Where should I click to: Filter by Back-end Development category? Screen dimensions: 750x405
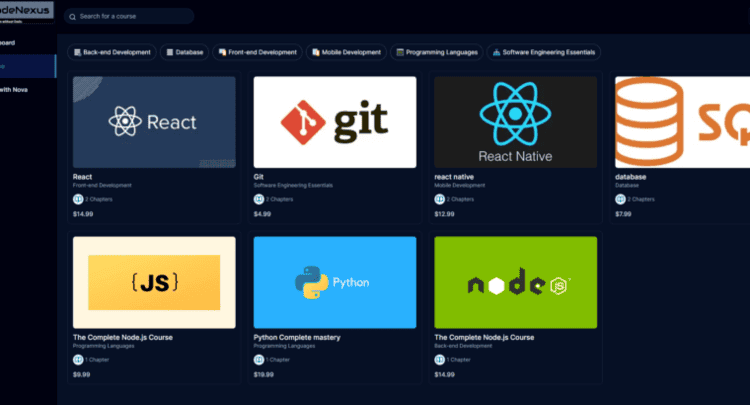click(112, 52)
